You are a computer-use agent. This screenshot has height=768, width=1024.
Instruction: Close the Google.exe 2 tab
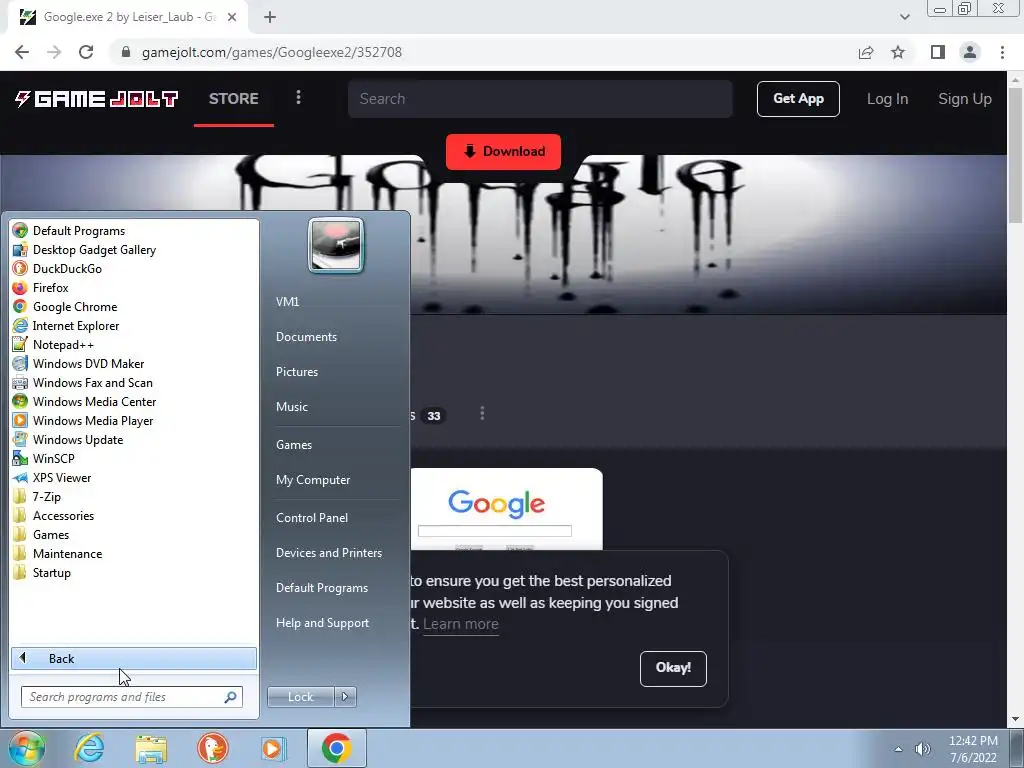232,17
